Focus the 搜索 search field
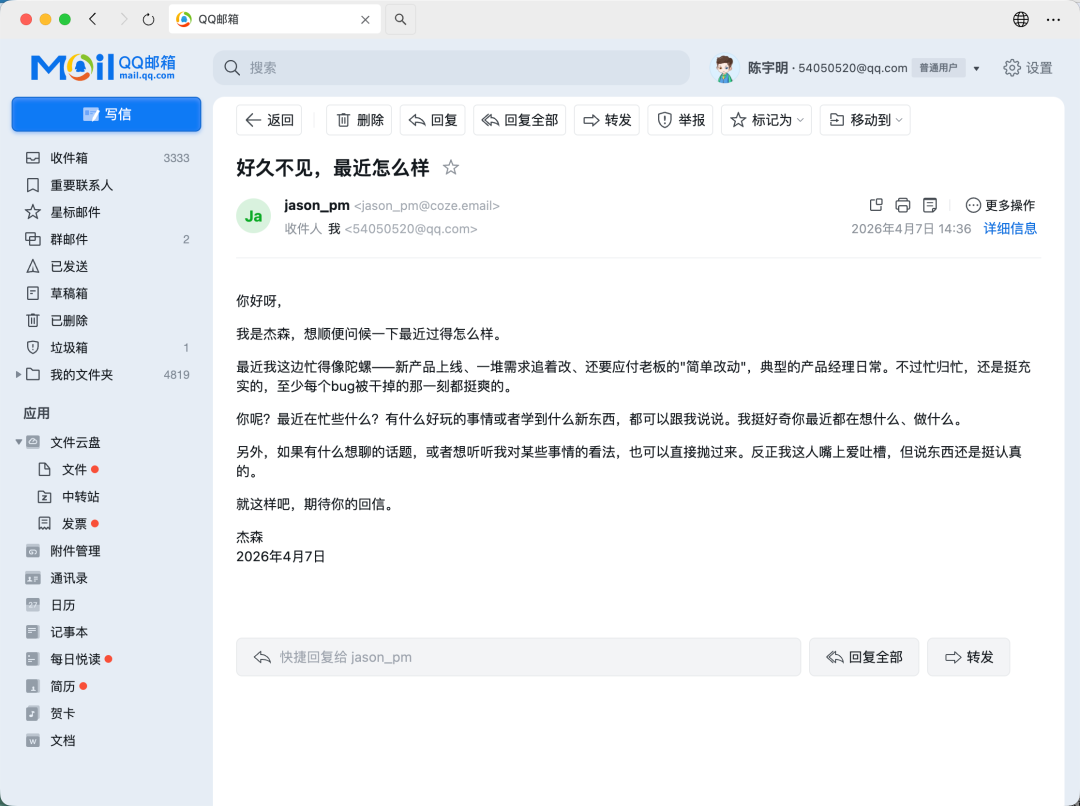The height and width of the screenshot is (806, 1080). [x=451, y=68]
